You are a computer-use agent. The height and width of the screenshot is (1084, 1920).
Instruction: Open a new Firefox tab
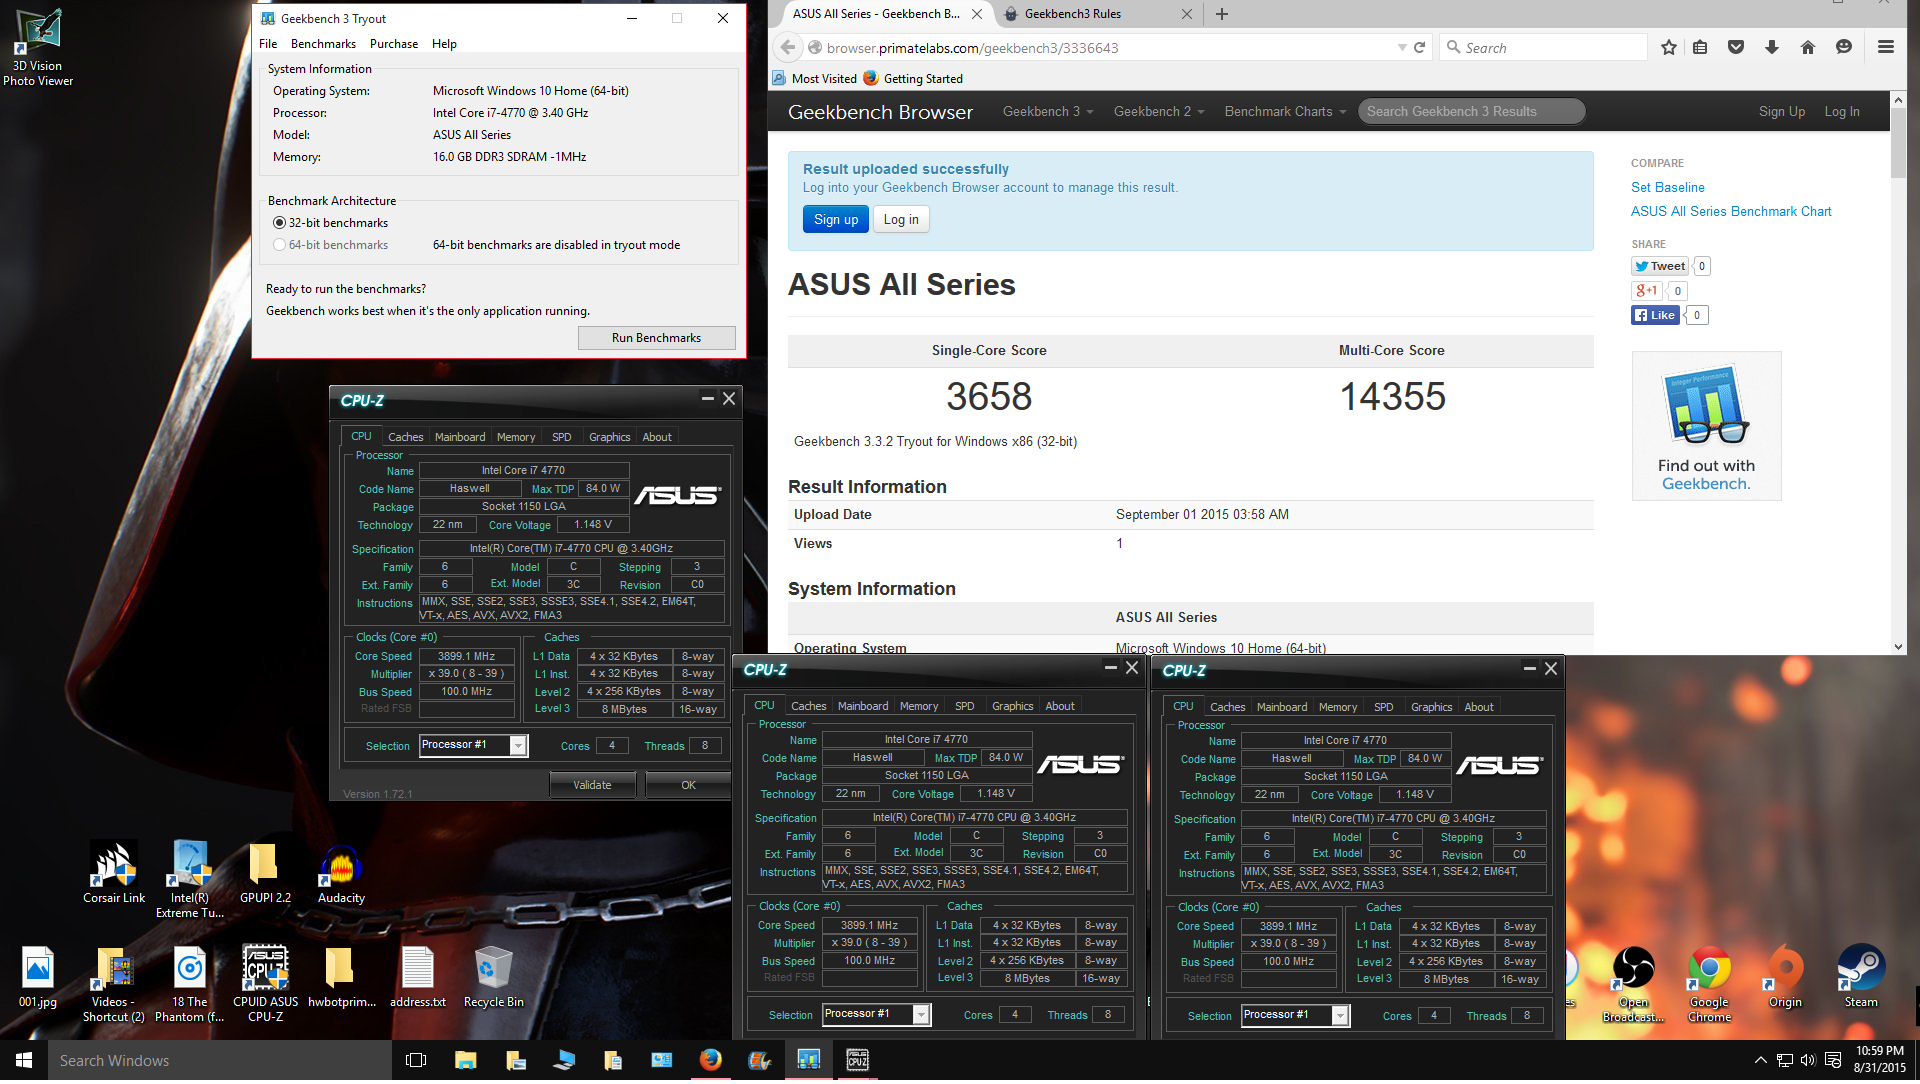(1222, 14)
